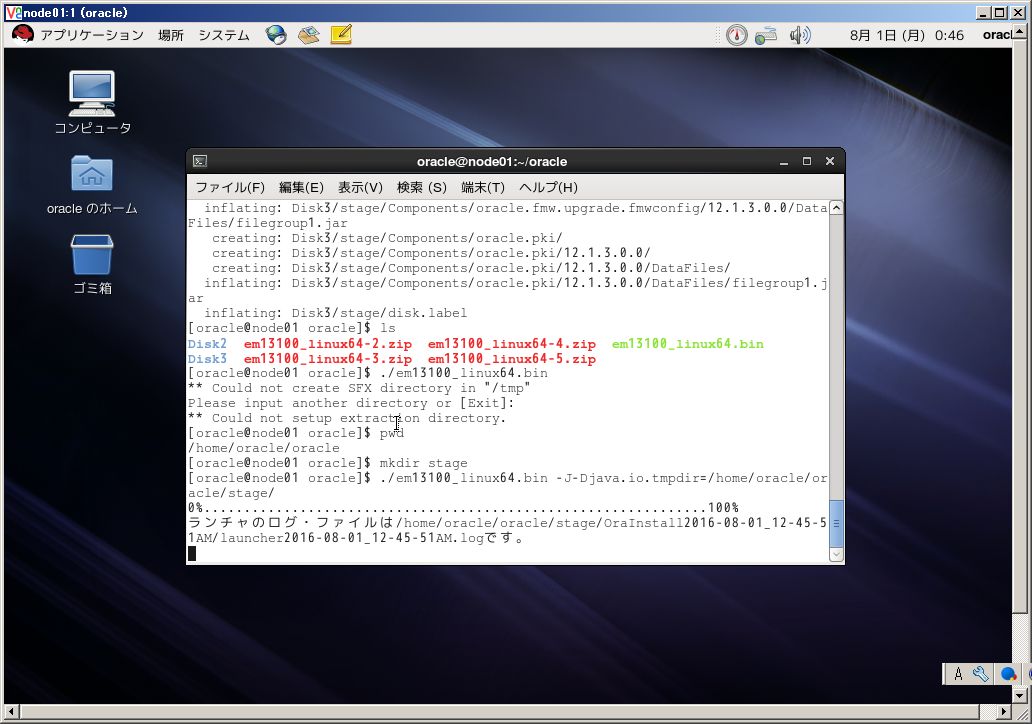Click the network connection panel icon
The height and width of the screenshot is (724, 1032).
tap(765, 35)
